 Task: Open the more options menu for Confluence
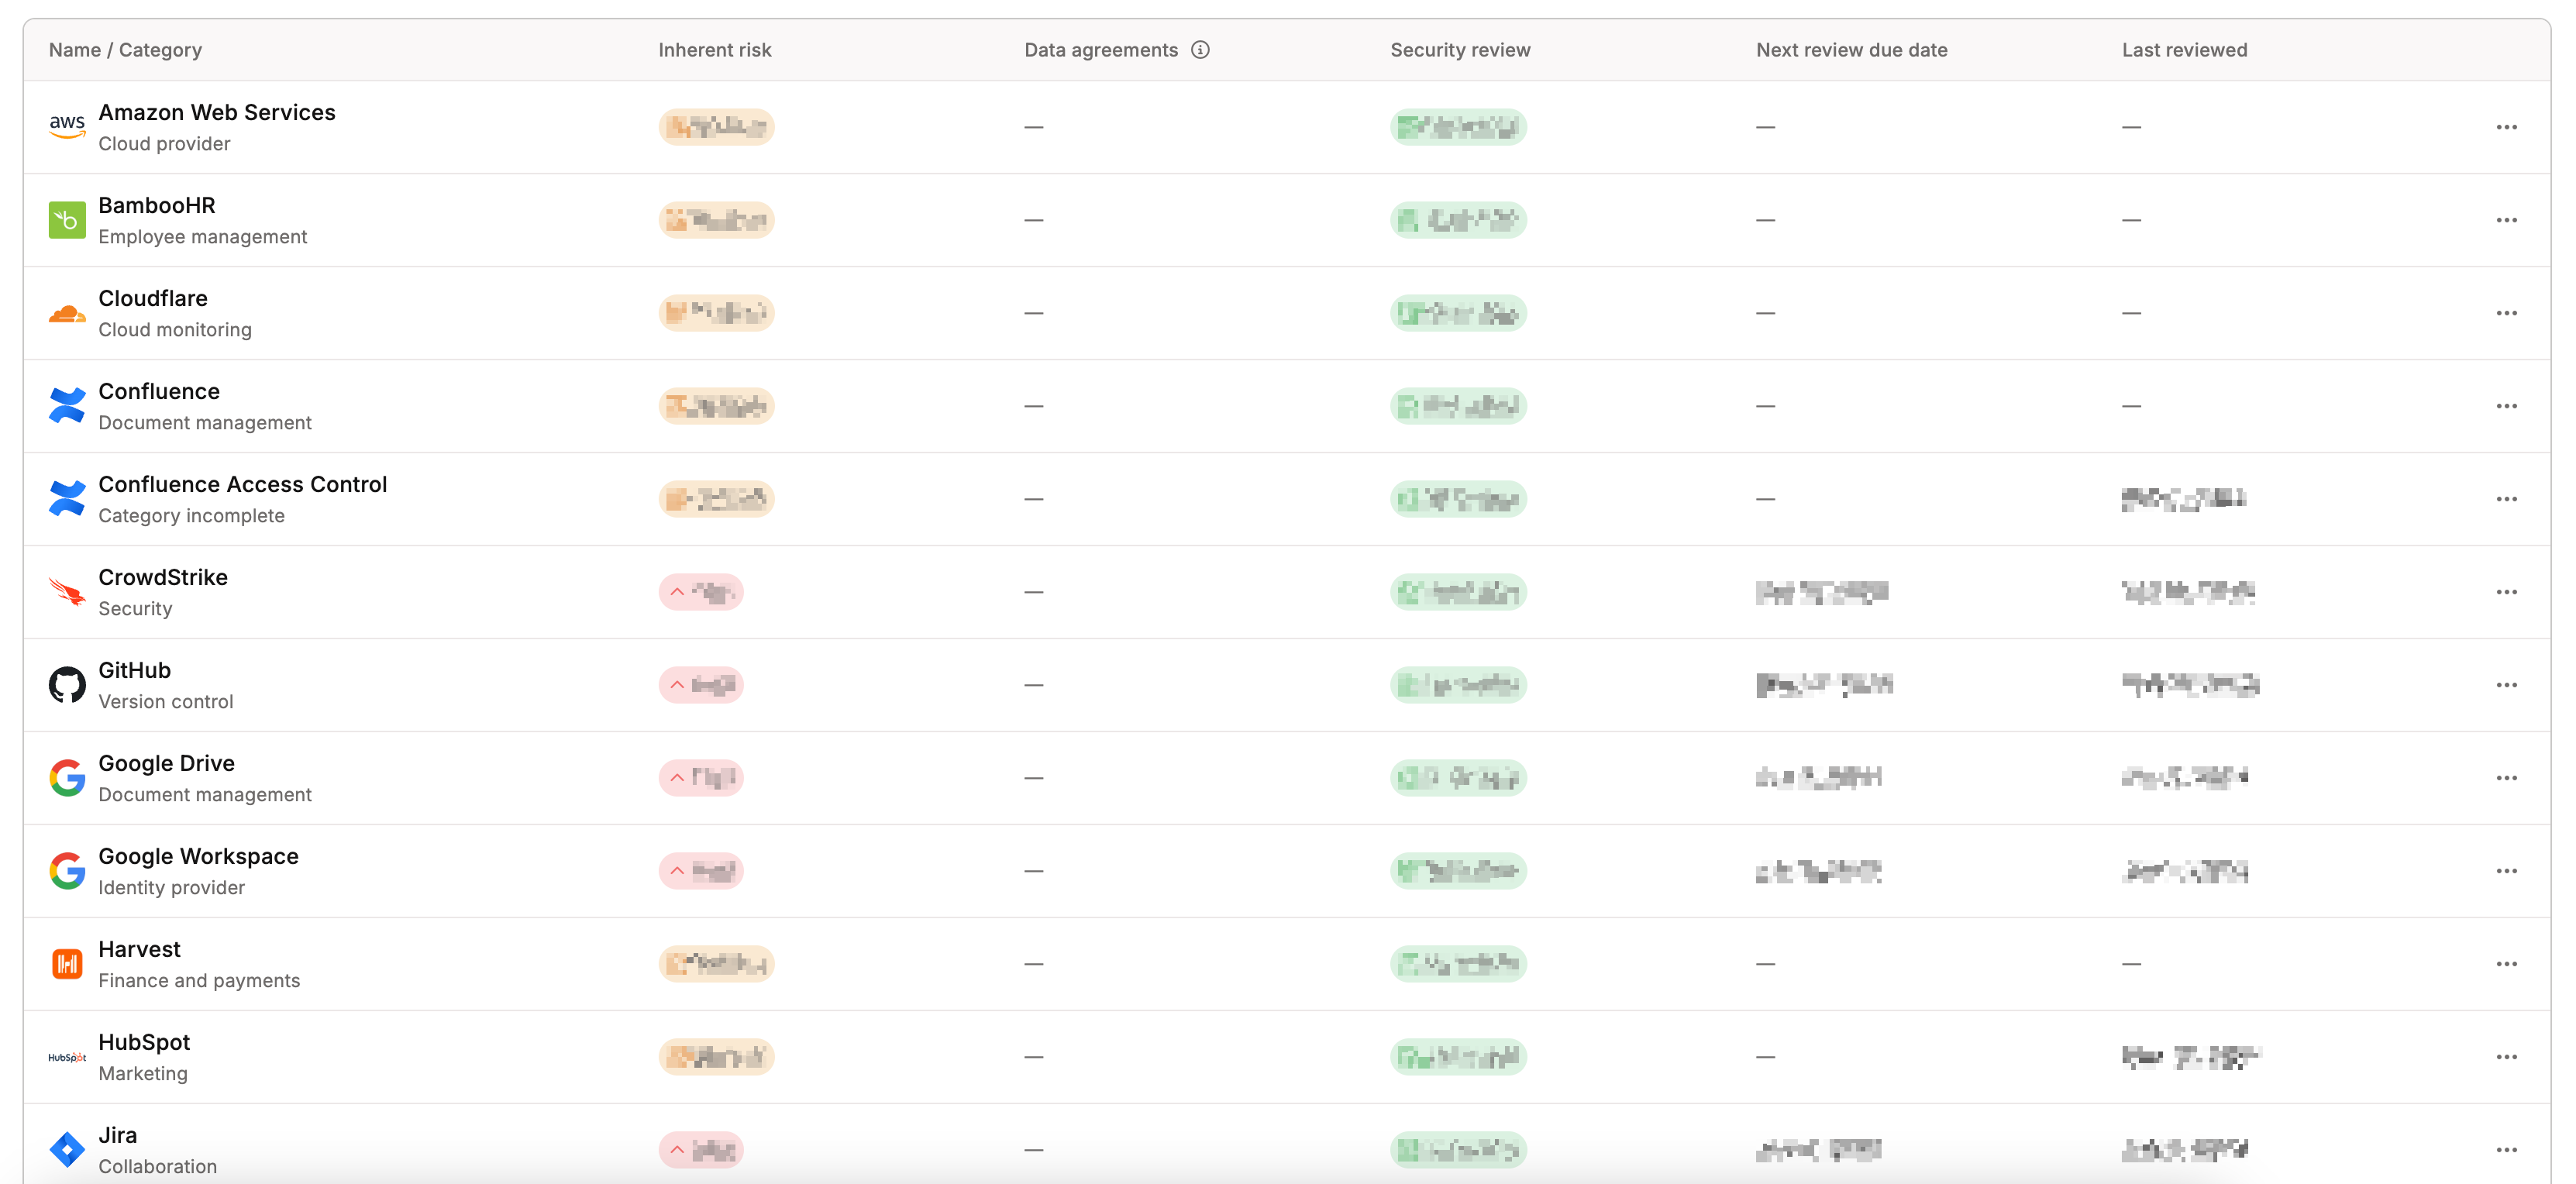pos(2506,406)
